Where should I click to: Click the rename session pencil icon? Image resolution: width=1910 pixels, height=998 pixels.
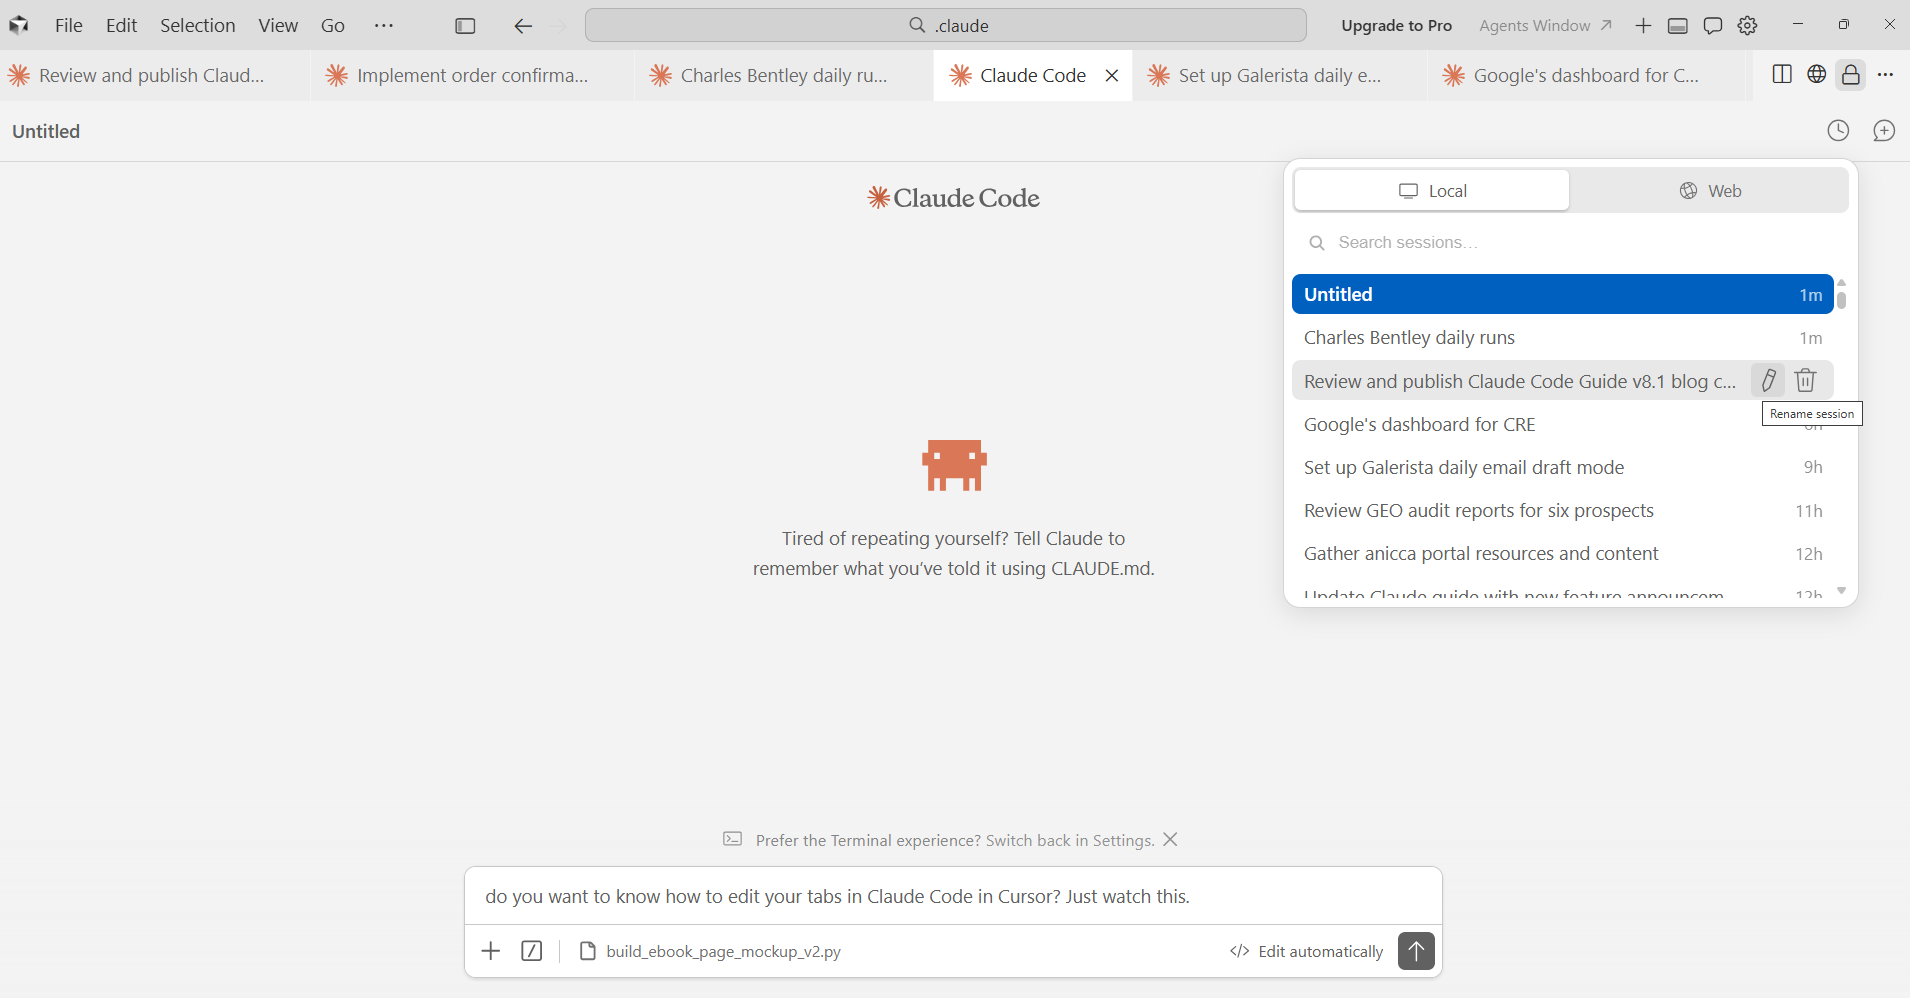point(1768,380)
